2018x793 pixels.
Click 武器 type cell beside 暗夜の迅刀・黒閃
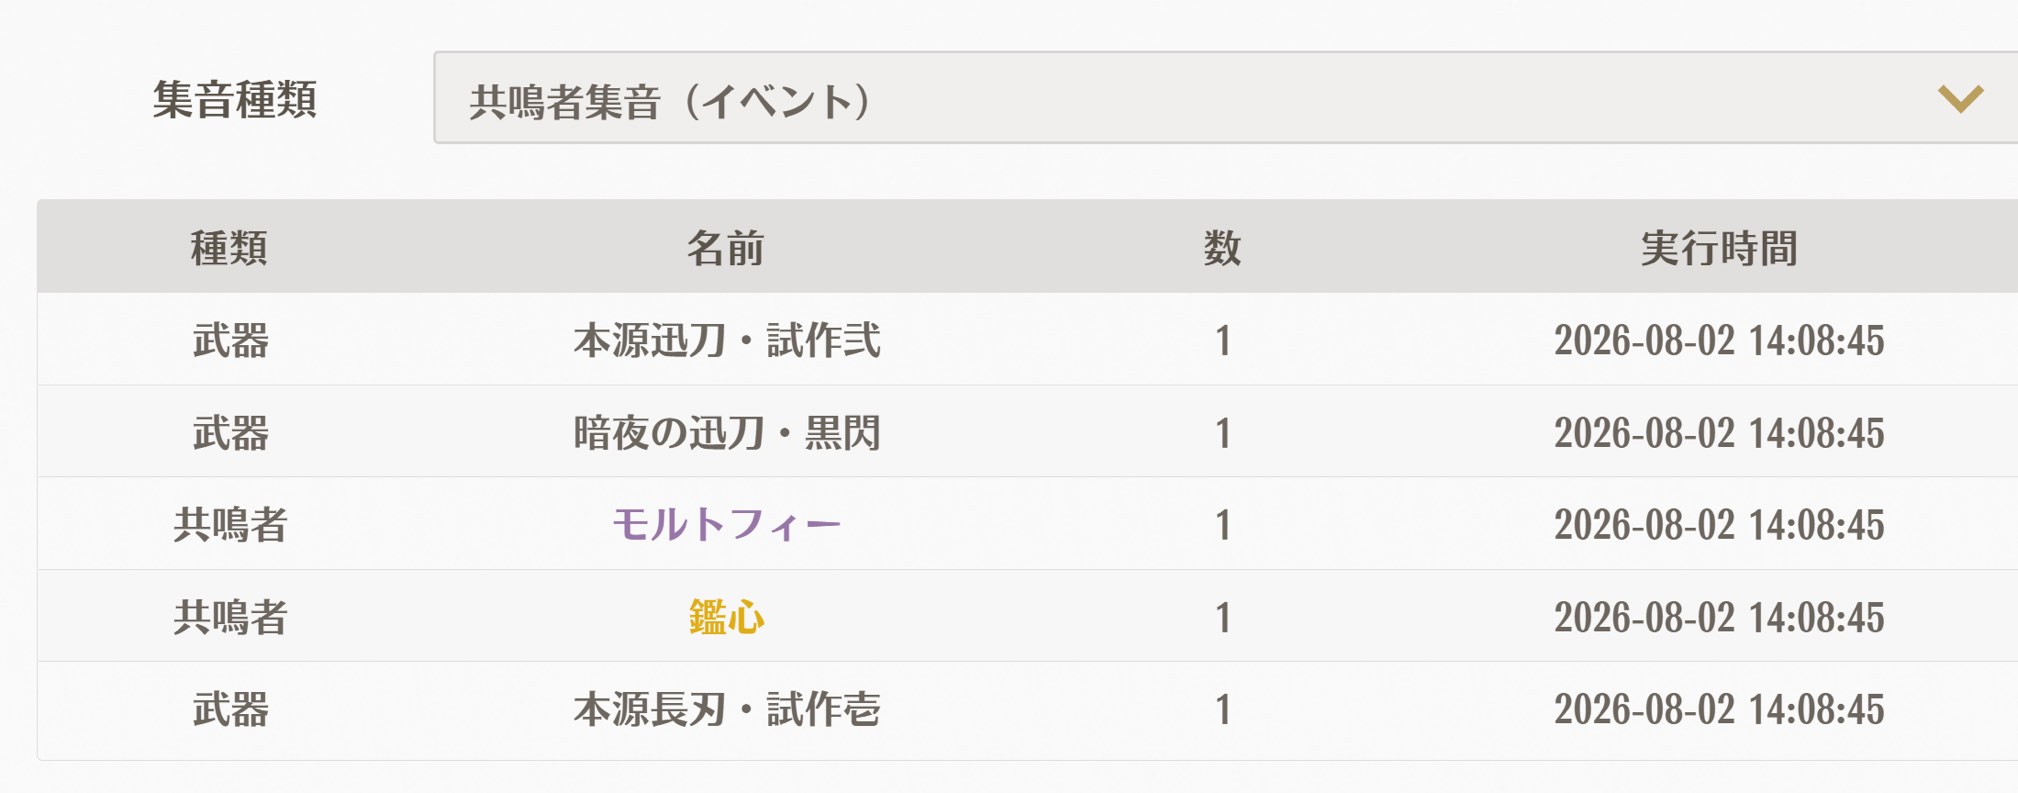[230, 432]
